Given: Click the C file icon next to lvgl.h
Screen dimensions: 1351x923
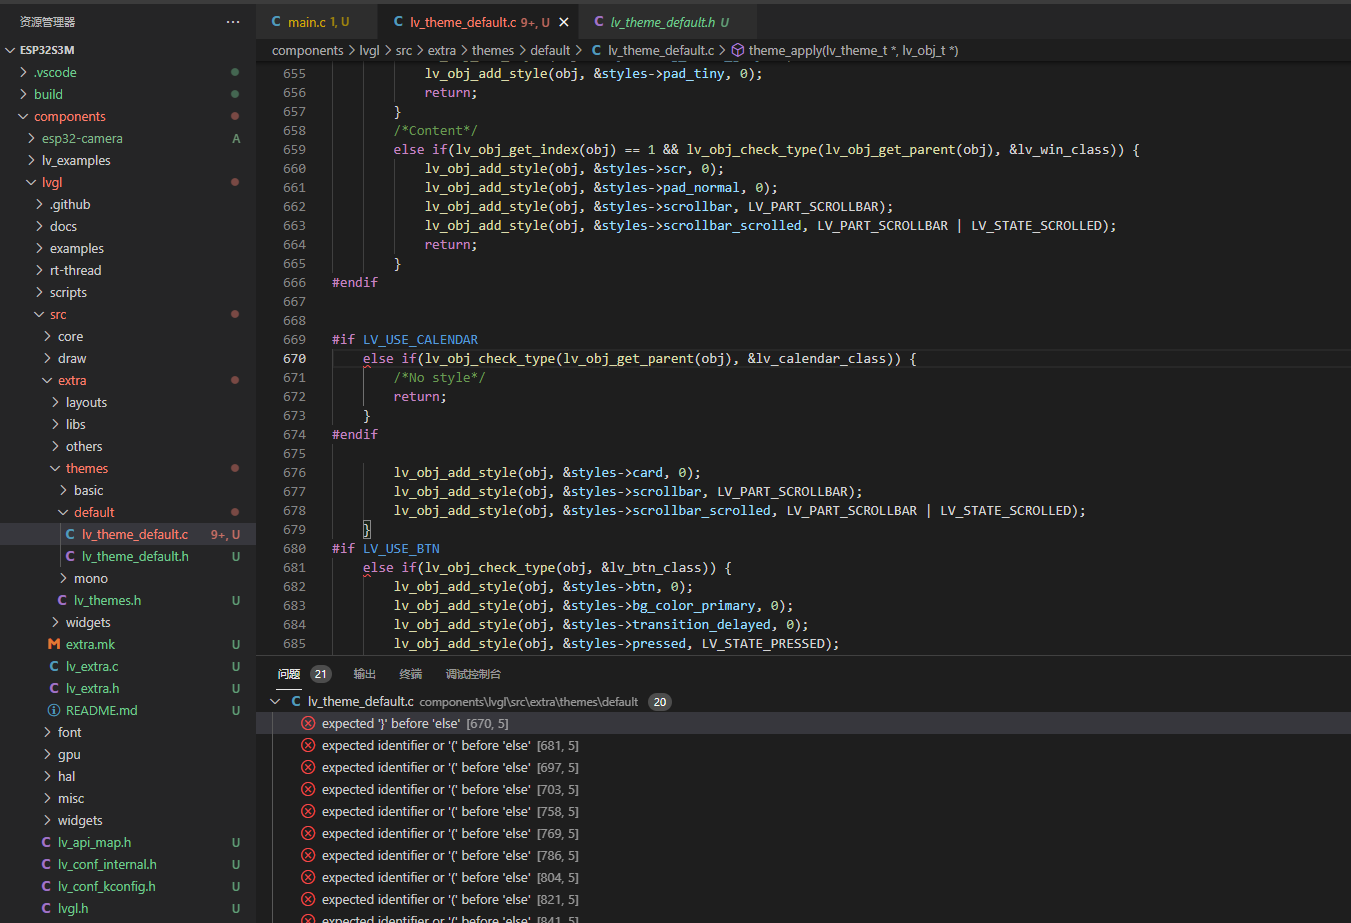Looking at the screenshot, I should [x=46, y=908].
